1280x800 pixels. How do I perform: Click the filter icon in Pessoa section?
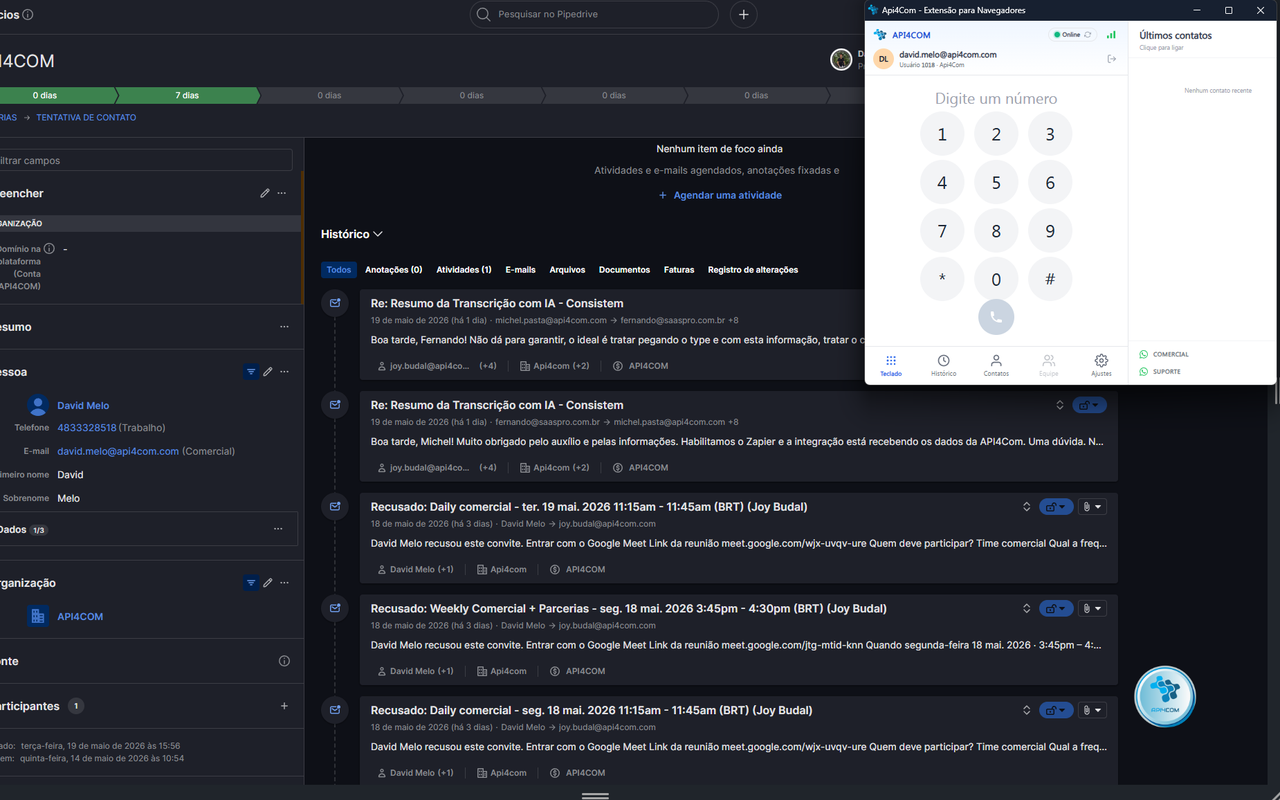[251, 372]
